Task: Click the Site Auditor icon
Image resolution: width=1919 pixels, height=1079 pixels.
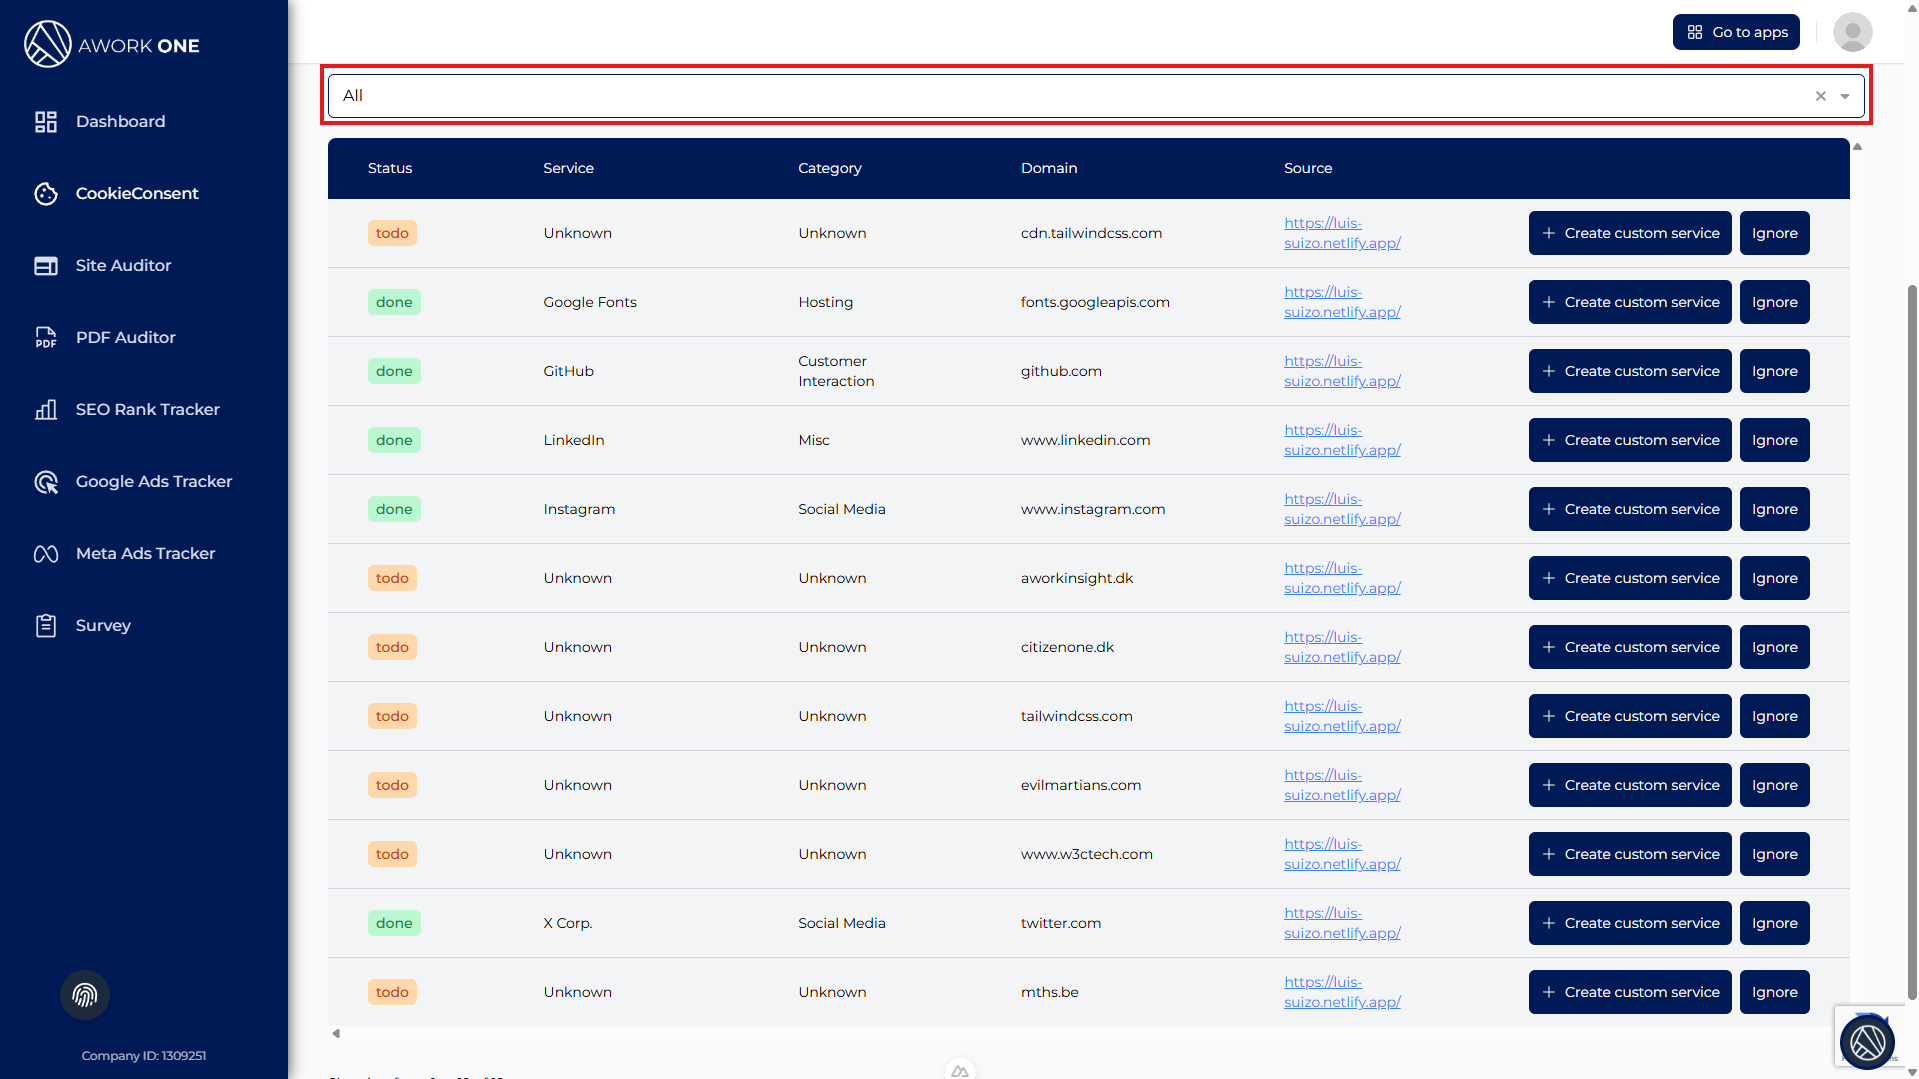Action: (x=46, y=266)
